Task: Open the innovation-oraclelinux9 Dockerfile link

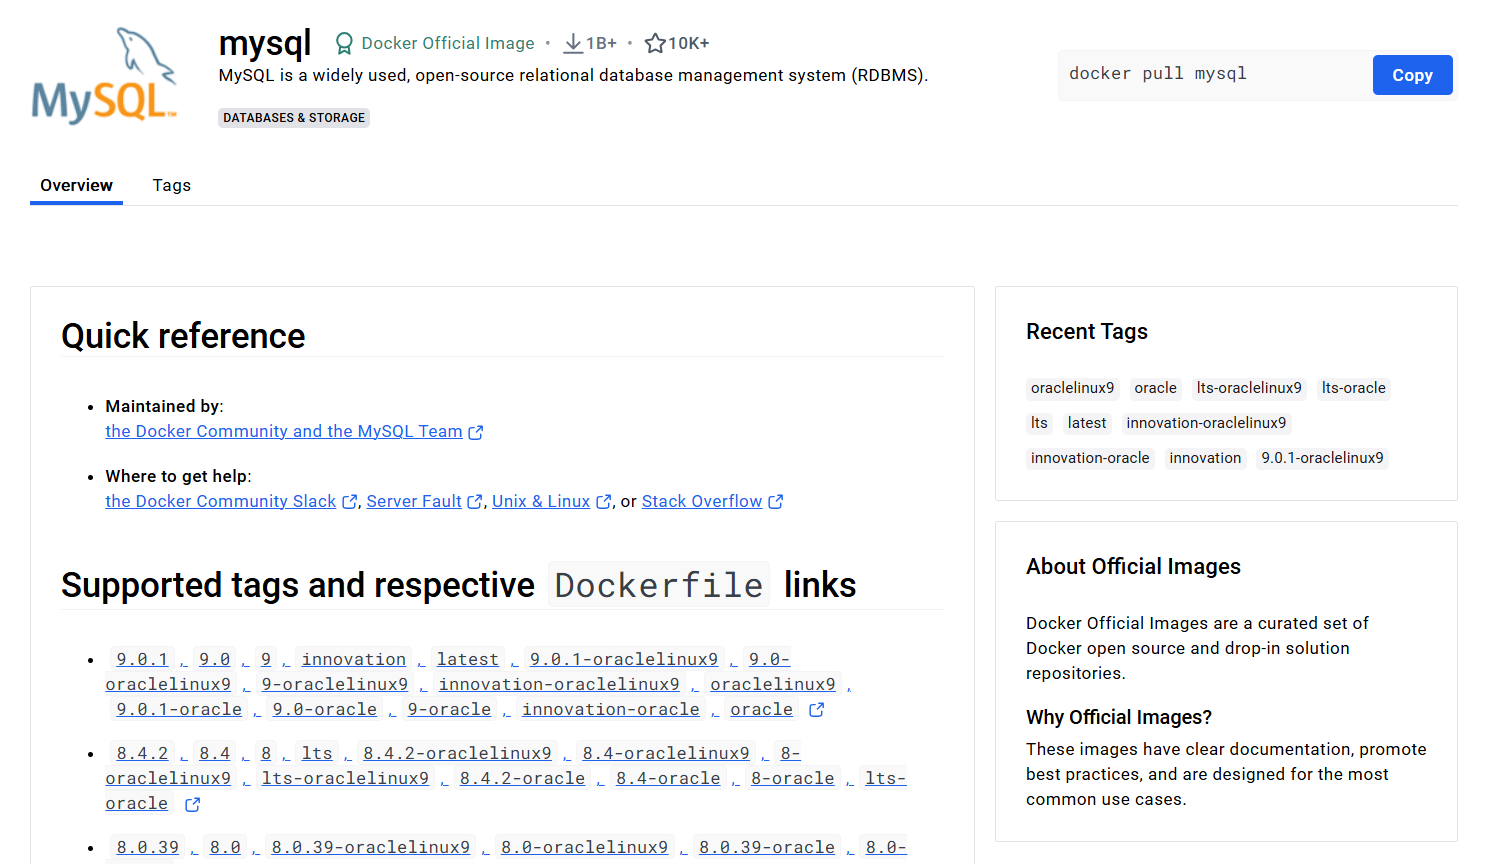Action: 559,684
